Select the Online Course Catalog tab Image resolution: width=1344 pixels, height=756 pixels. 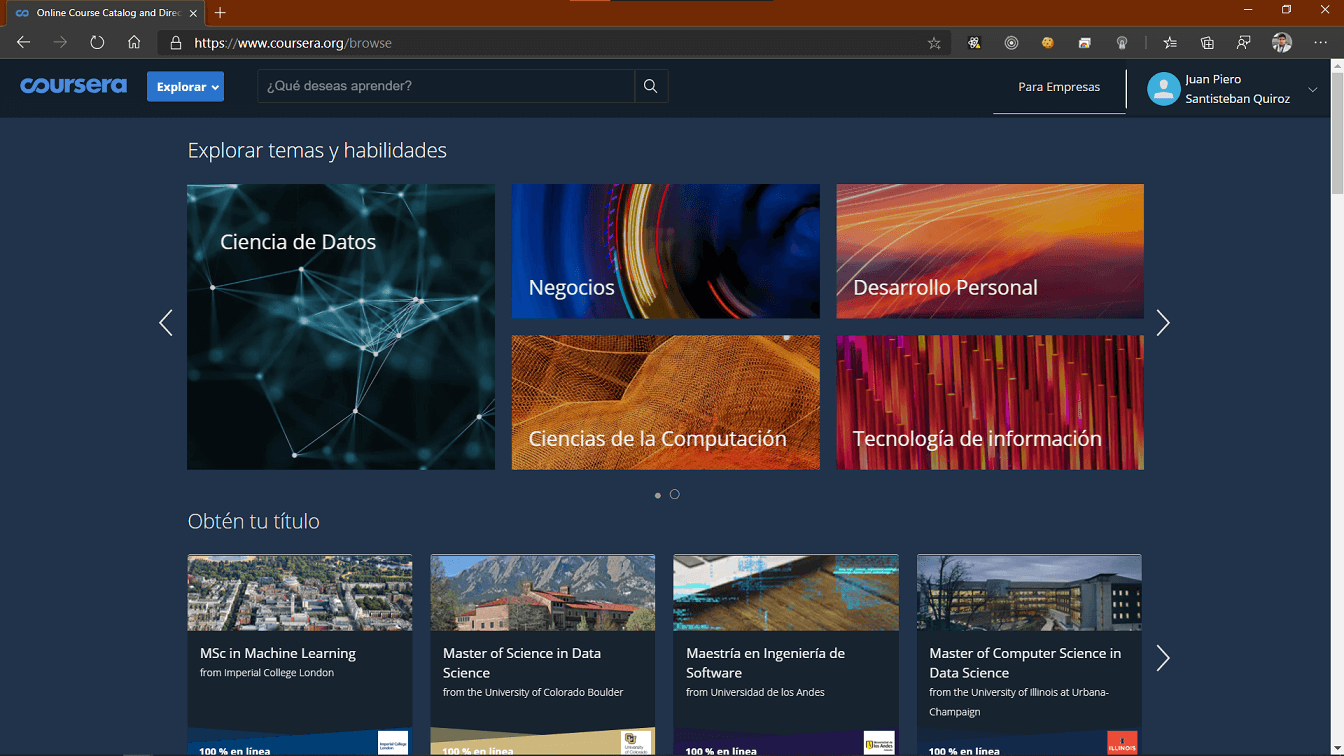[x=105, y=13]
